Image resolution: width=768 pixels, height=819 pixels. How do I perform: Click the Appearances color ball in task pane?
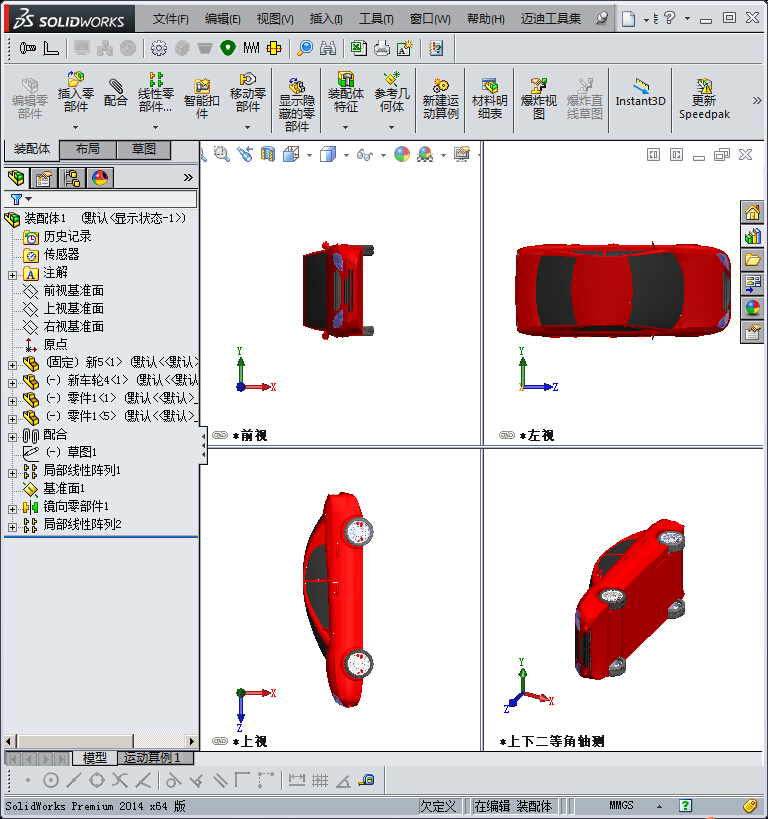[752, 308]
